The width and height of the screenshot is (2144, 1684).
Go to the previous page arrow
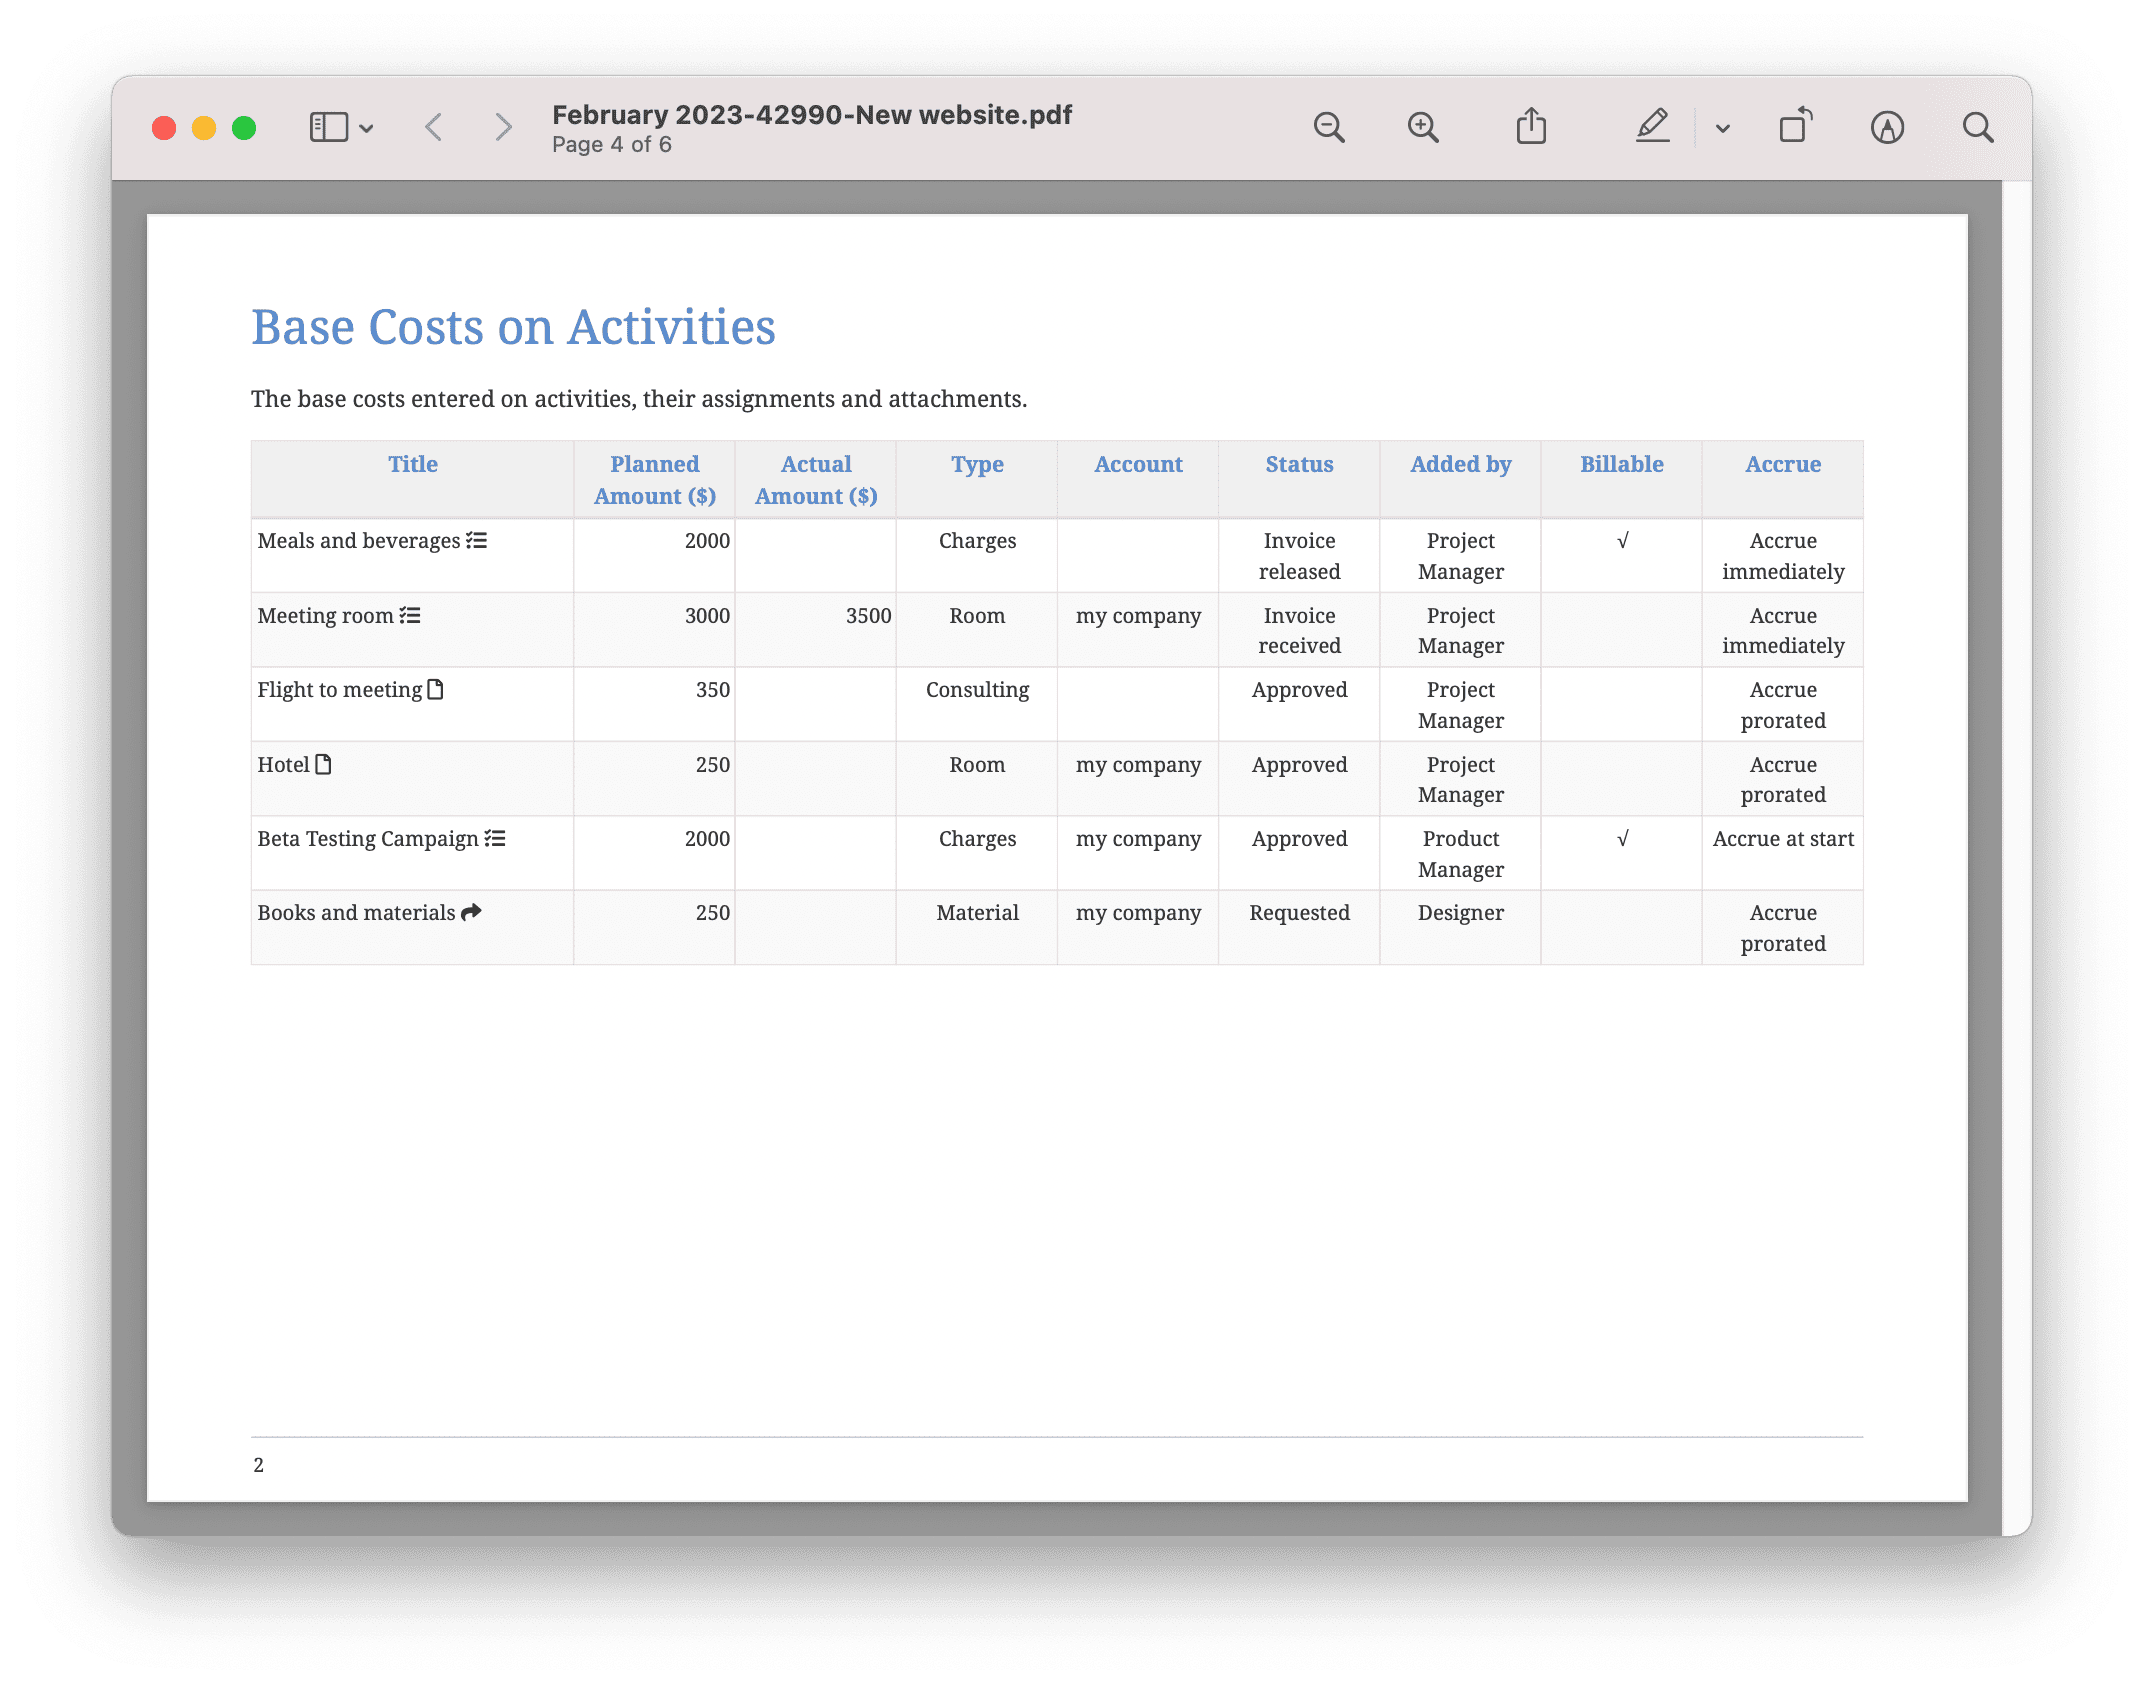tap(433, 127)
